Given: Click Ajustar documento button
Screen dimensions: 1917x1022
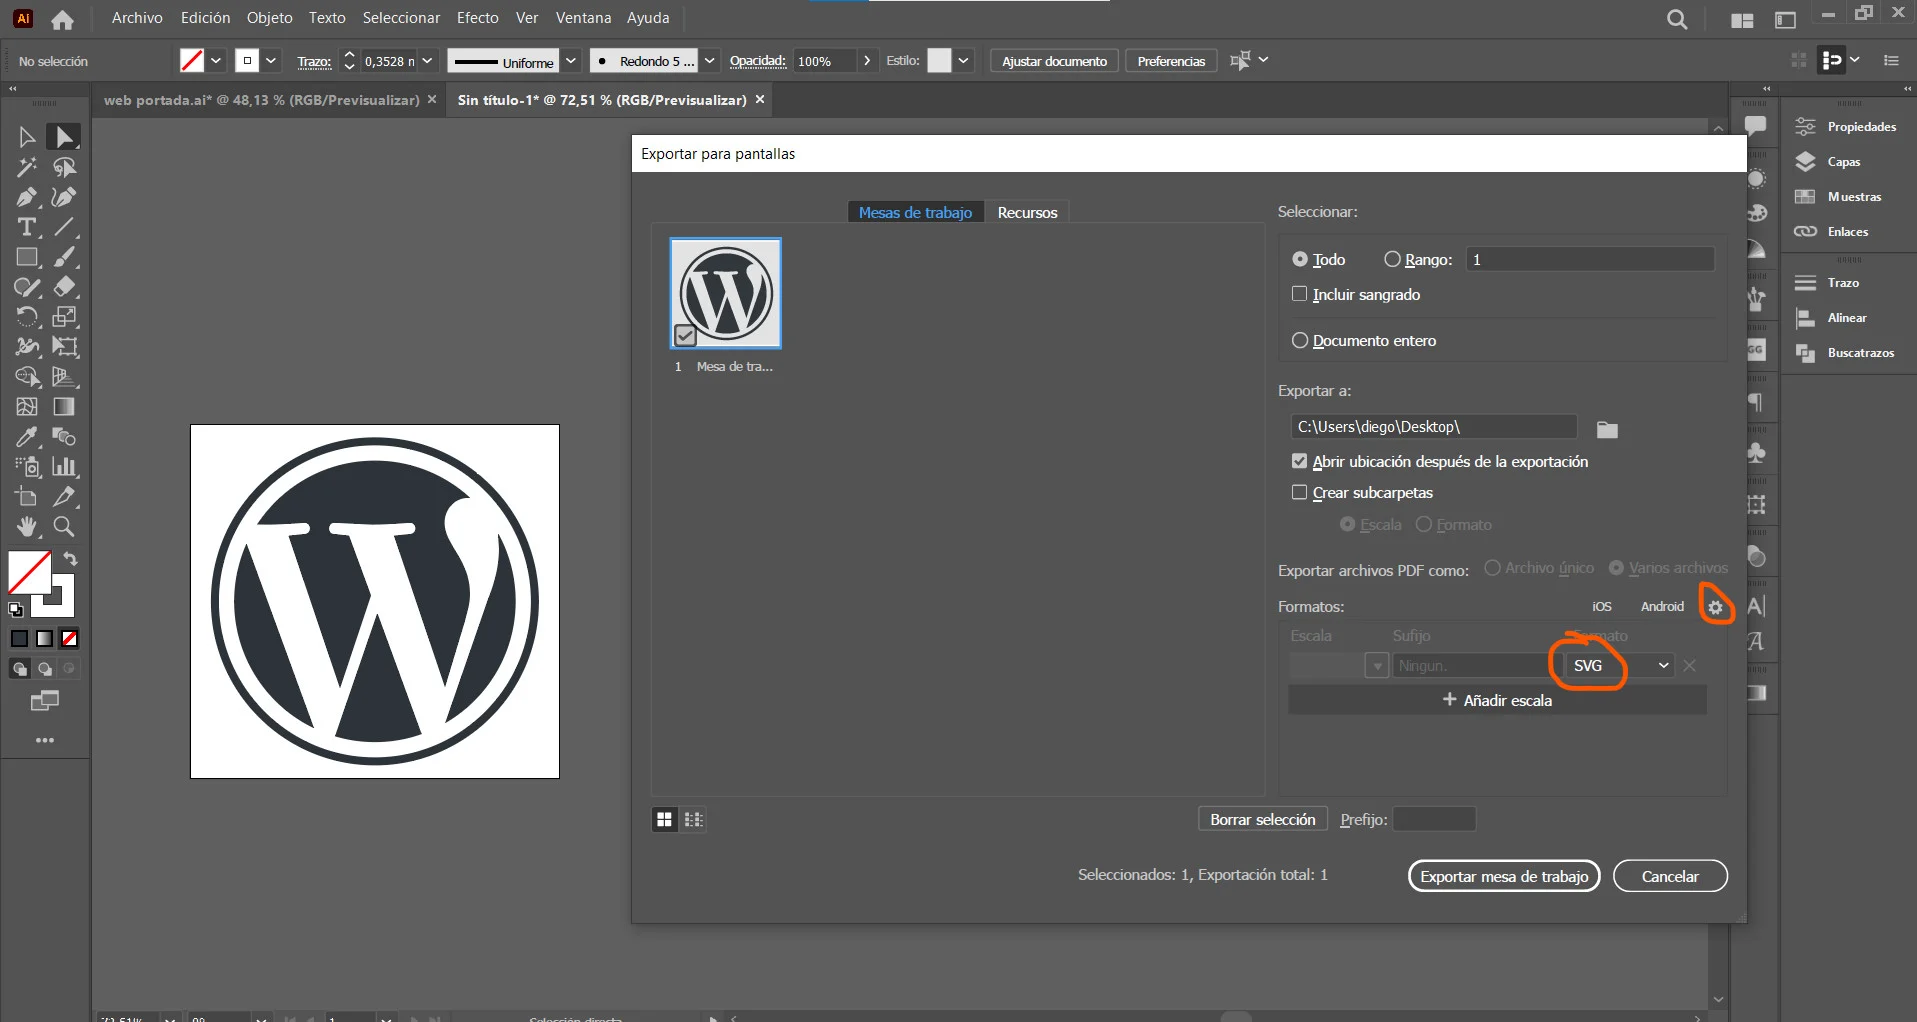Looking at the screenshot, I should tap(1054, 61).
